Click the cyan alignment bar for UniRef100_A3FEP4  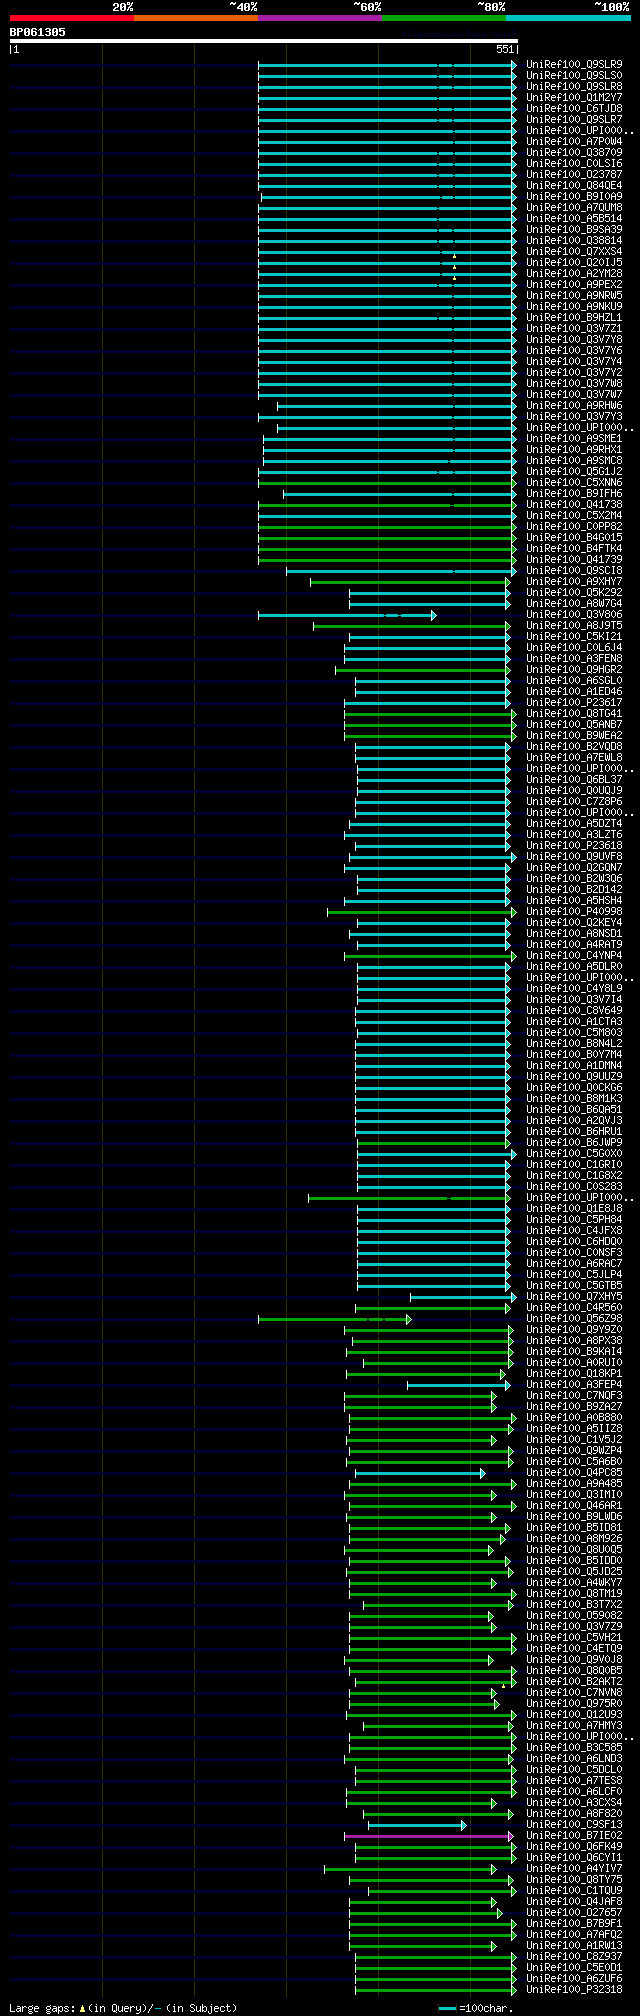[x=460, y=1386]
